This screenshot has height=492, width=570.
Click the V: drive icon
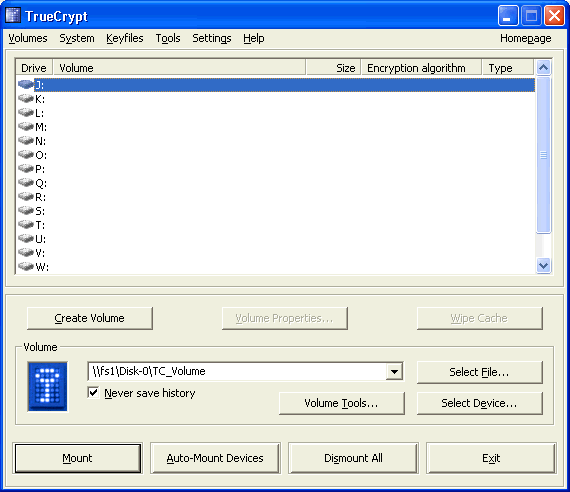coord(26,253)
